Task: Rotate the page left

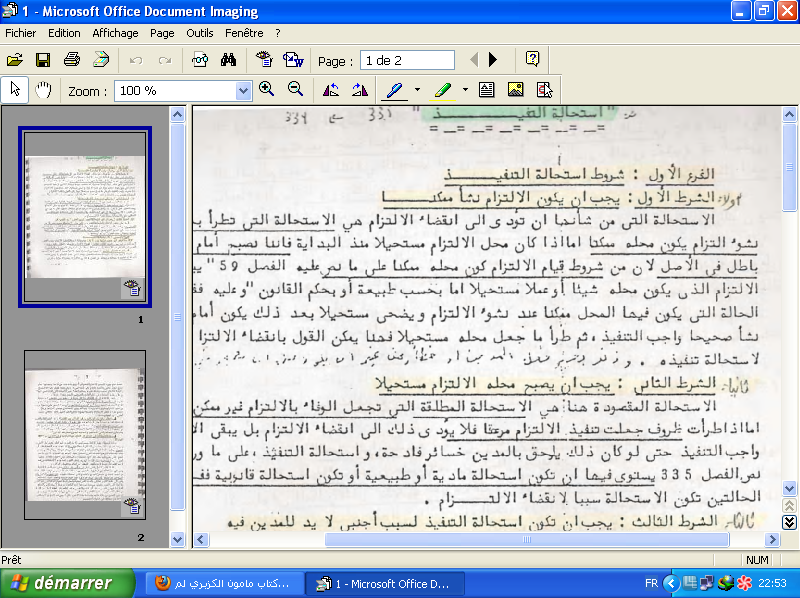Action: 331,90
